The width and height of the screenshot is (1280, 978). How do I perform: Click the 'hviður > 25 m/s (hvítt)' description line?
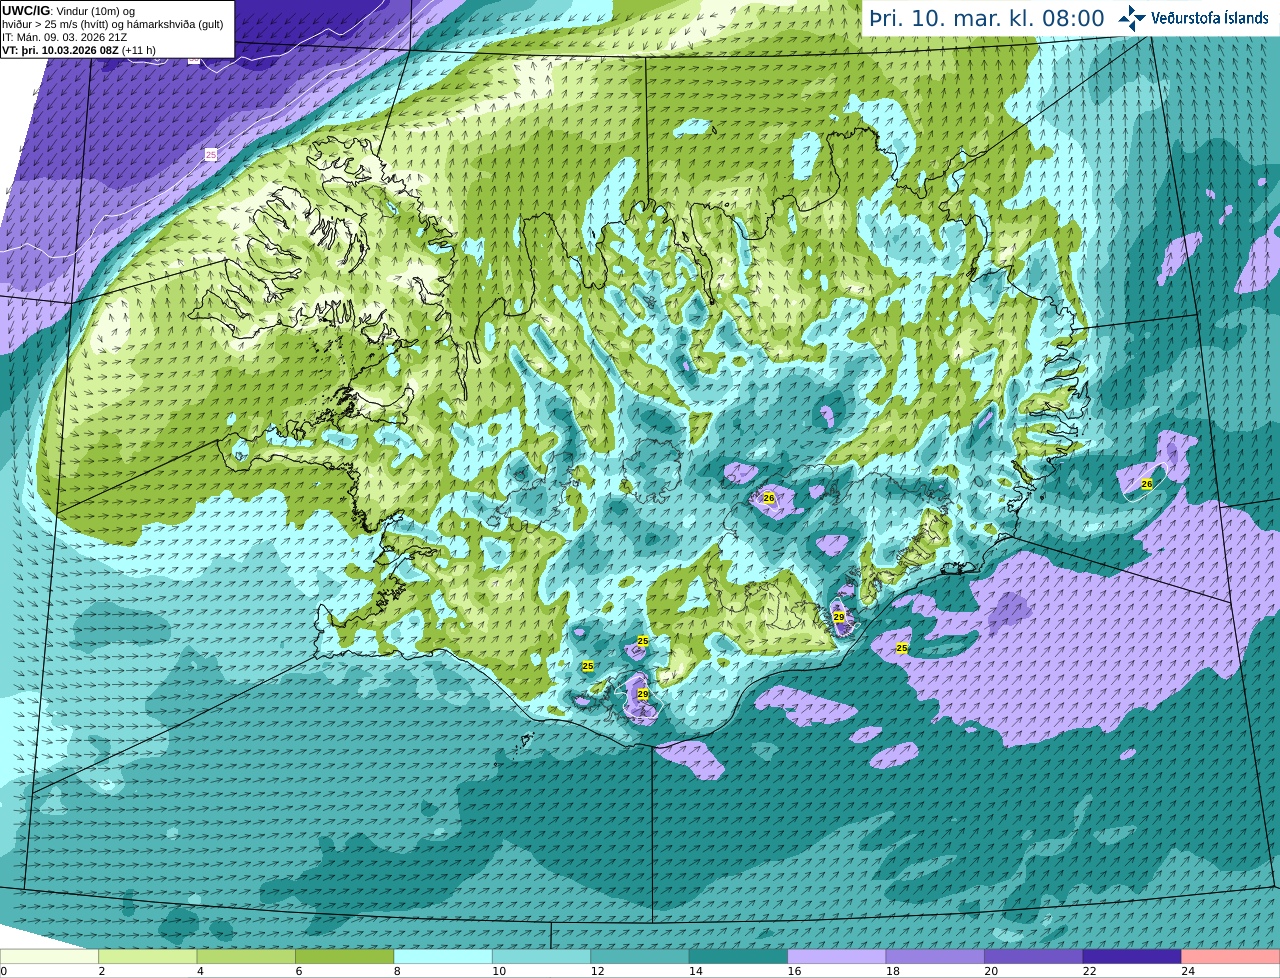(113, 24)
